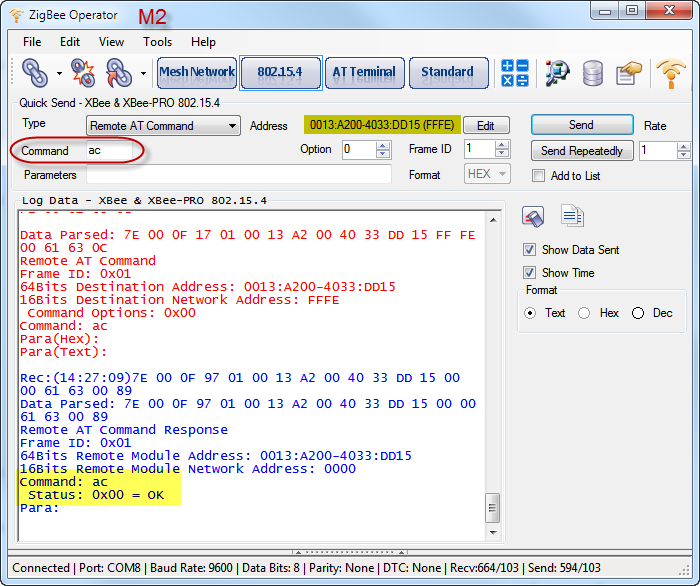Viewport: 700px width, 586px height.
Task: Open the calculator icon in toolbar
Action: [x=515, y=73]
